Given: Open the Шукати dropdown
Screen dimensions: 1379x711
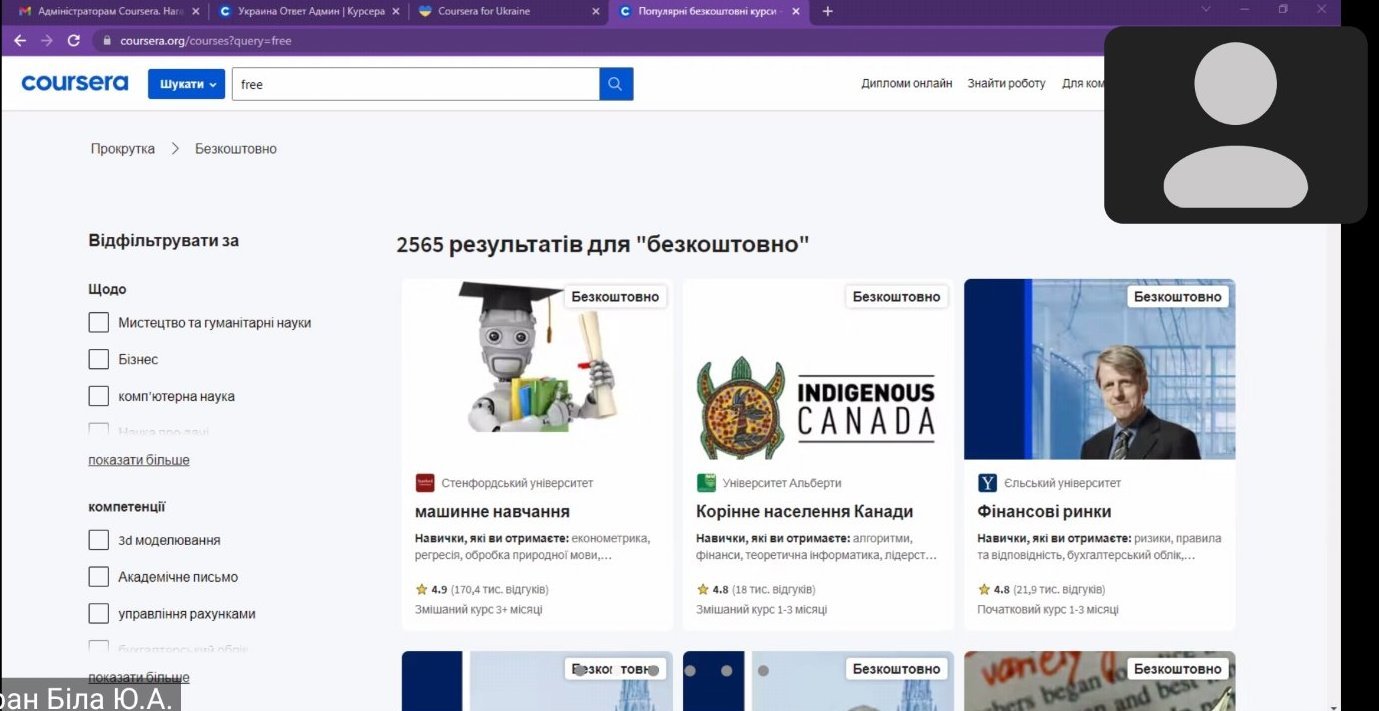Looking at the screenshot, I should pos(188,84).
